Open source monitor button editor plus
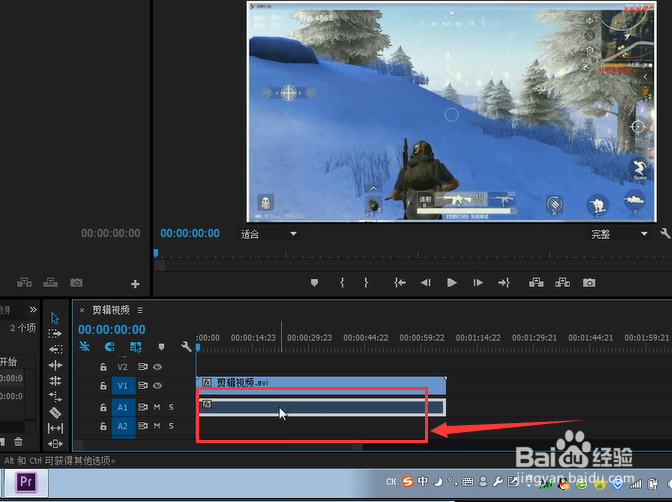 [135, 284]
